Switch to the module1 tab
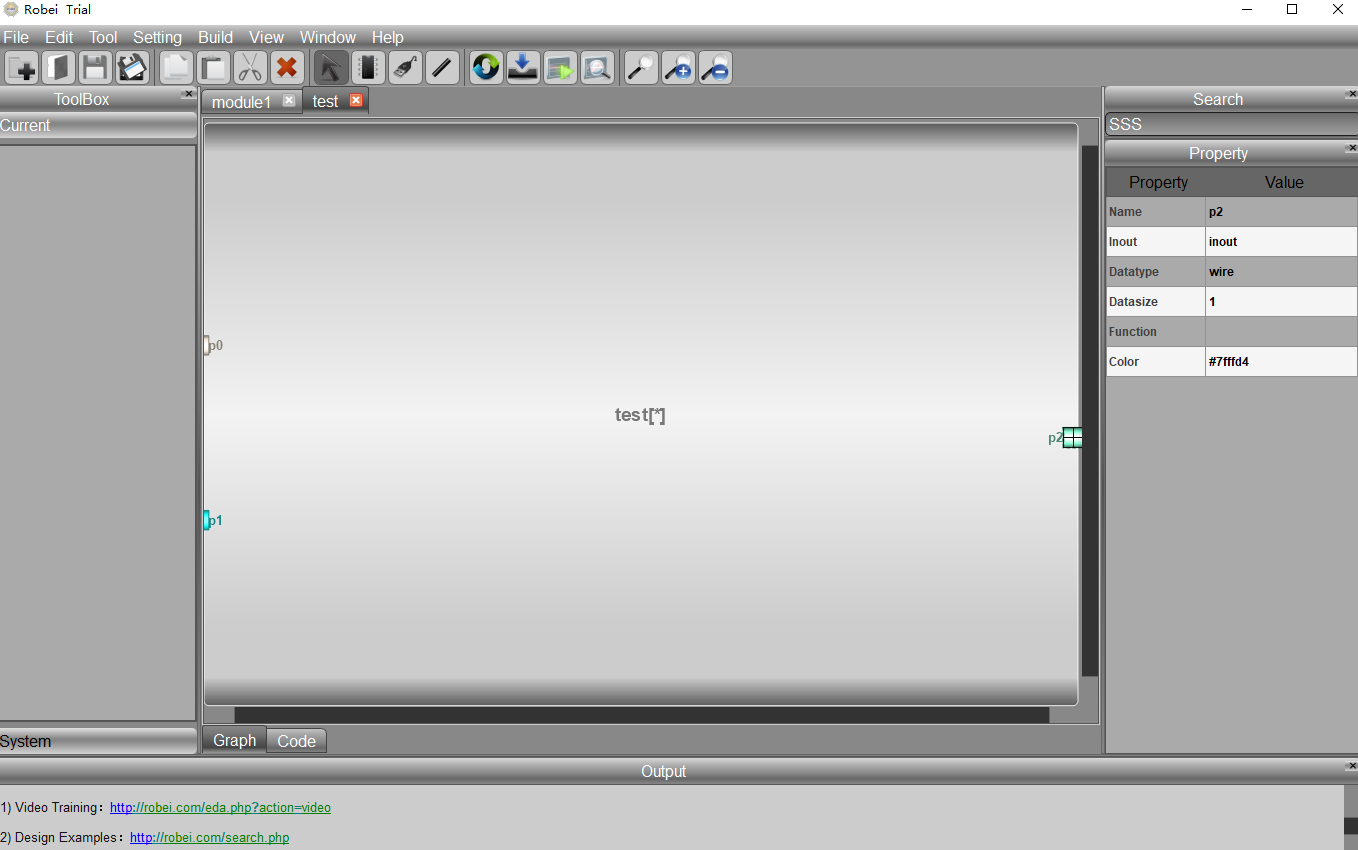 click(241, 102)
